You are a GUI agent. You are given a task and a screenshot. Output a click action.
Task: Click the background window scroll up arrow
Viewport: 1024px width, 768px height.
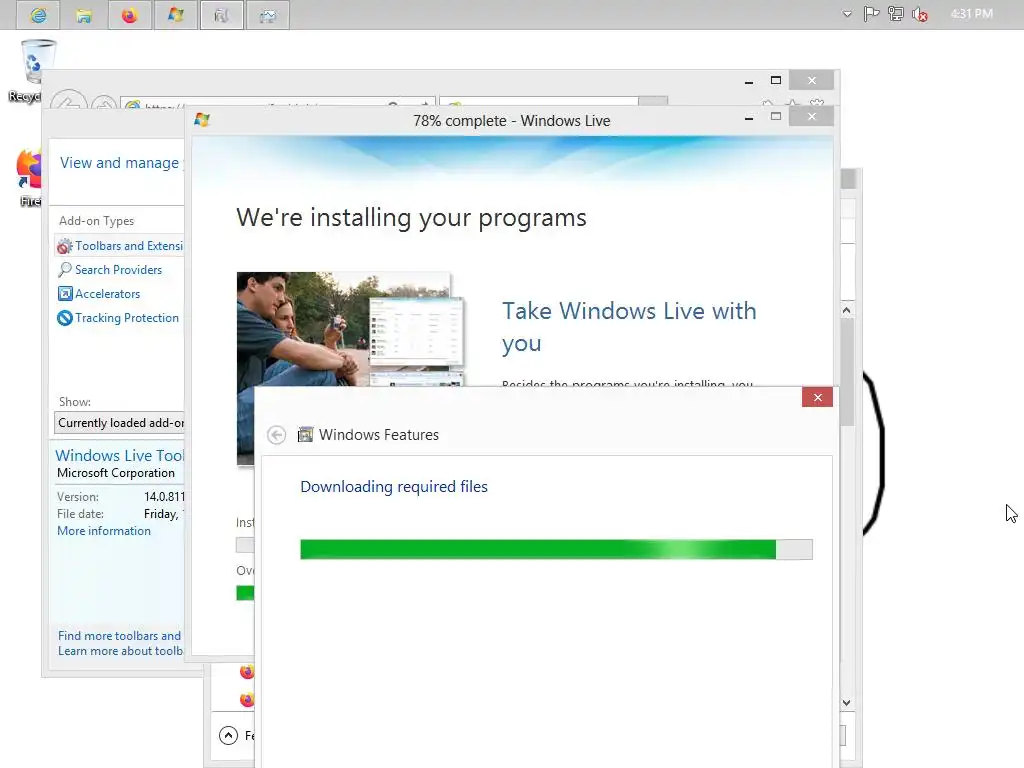click(x=846, y=310)
